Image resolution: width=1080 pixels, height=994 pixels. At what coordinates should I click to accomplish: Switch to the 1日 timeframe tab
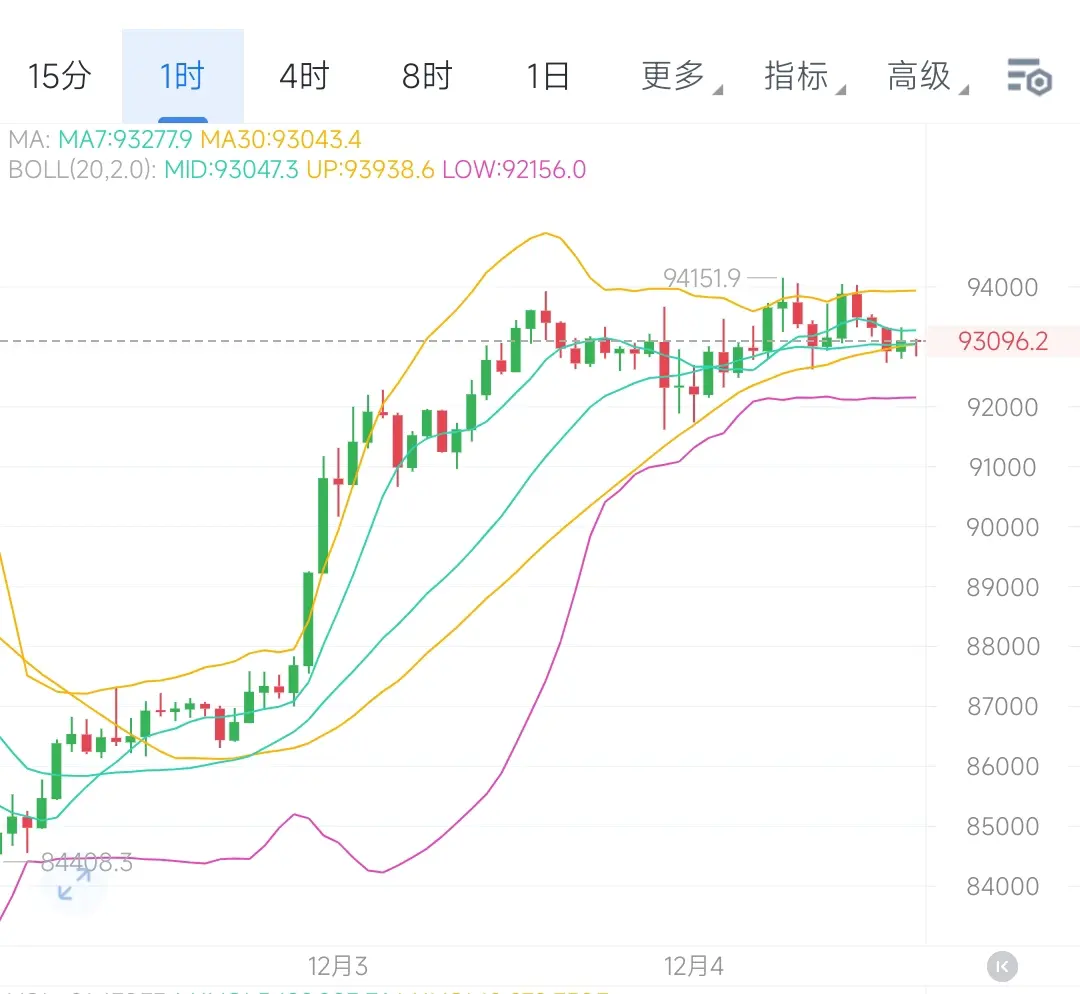click(549, 76)
